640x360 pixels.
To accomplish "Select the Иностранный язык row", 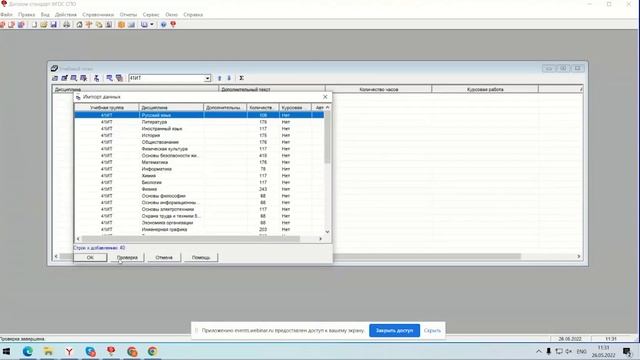I will [199, 129].
